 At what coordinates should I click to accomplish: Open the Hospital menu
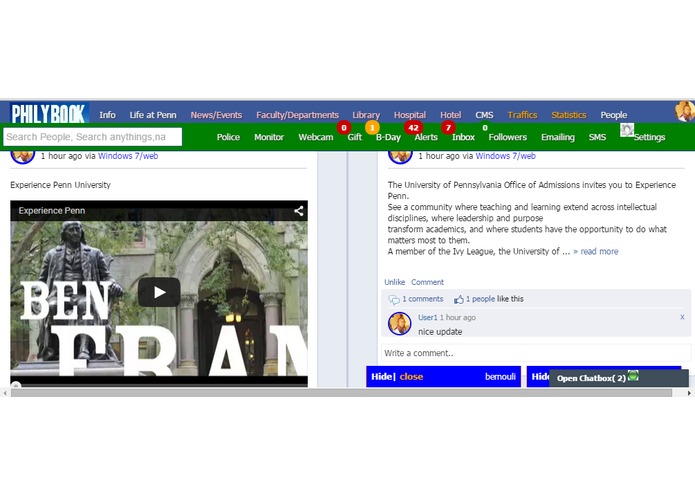tap(410, 115)
